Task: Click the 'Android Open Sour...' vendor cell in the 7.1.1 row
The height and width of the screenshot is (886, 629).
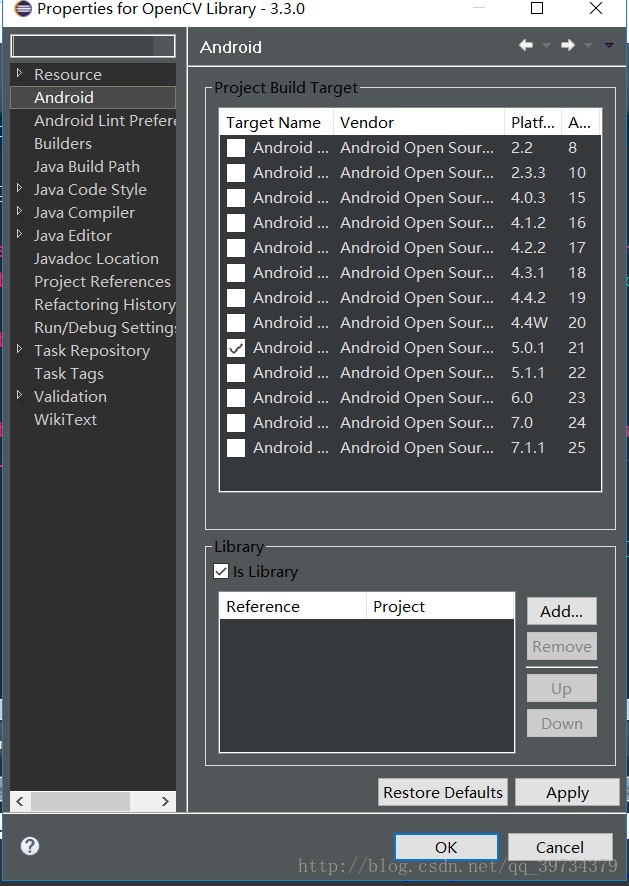Action: 417,448
